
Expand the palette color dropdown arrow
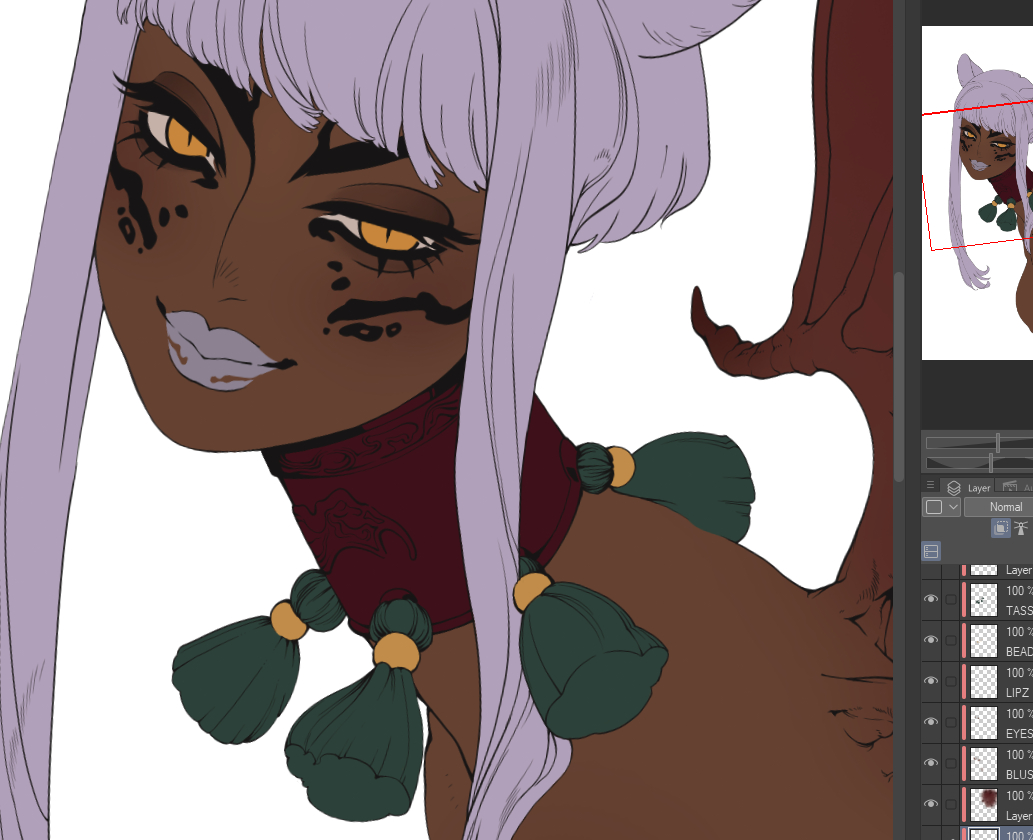(x=953, y=507)
